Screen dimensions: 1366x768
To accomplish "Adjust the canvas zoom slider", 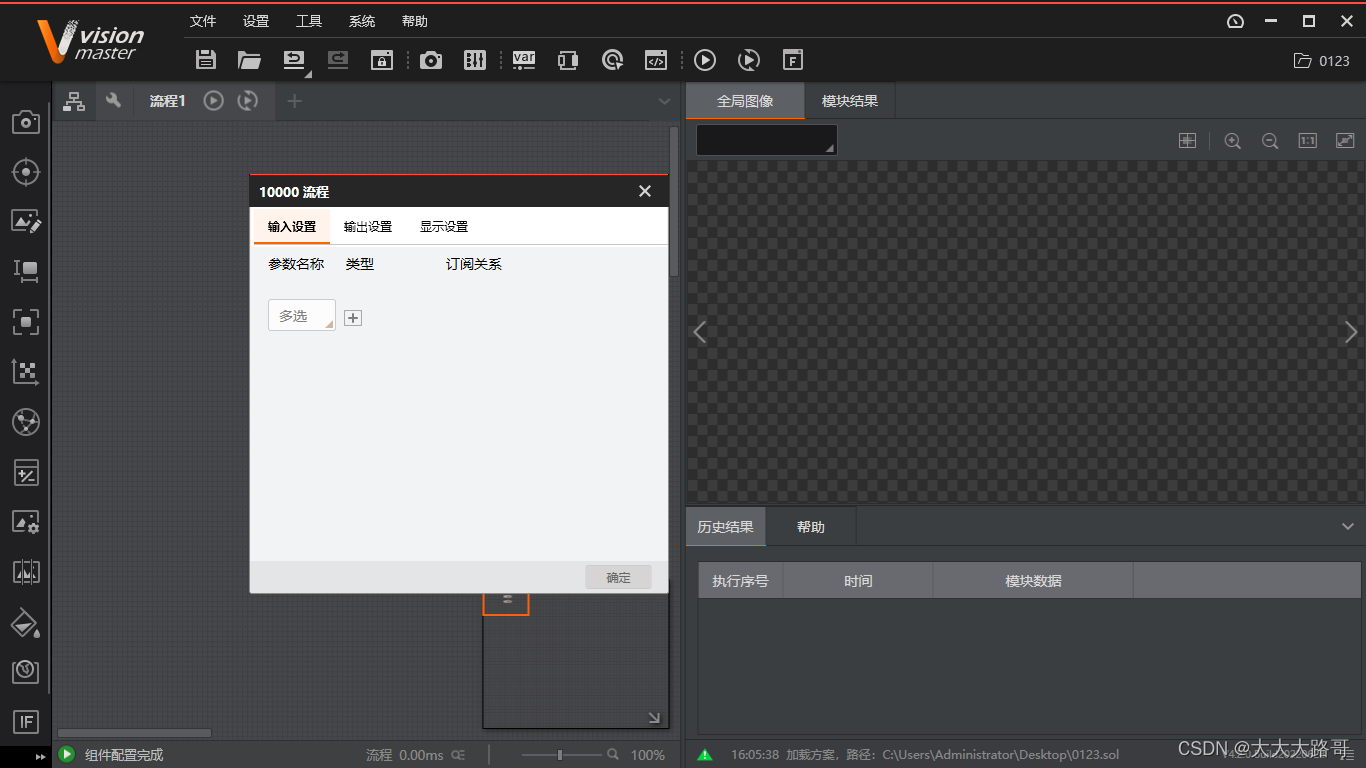I will pos(561,755).
